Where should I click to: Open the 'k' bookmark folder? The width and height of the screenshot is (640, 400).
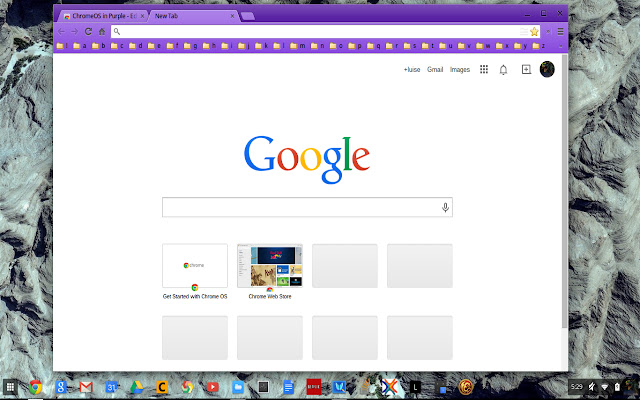tap(262, 46)
